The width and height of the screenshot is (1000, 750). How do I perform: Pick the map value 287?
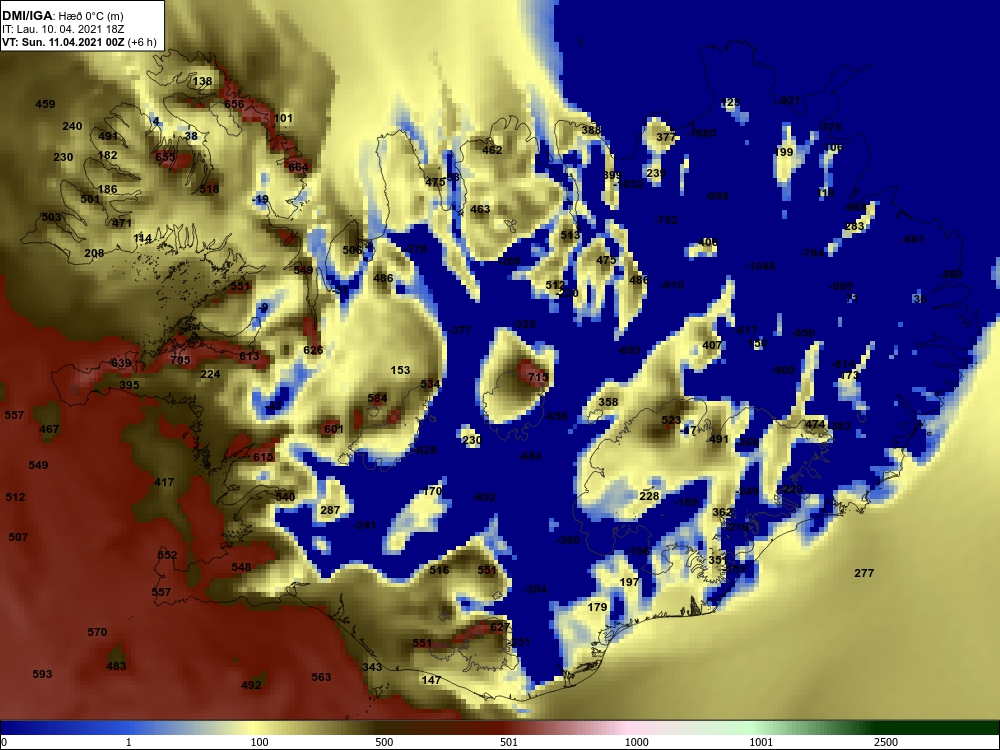[x=330, y=510]
